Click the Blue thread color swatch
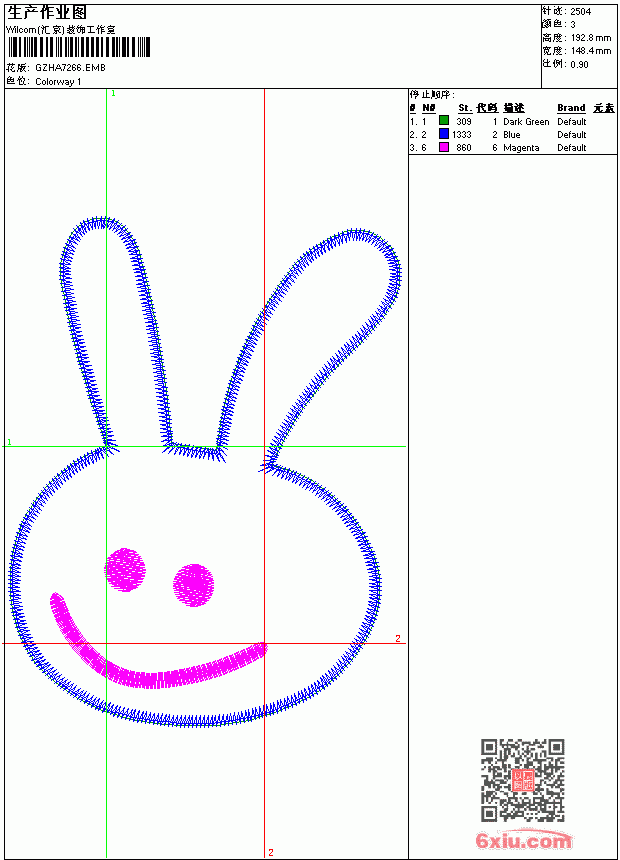Image resolution: width=620 pixels, height=860 pixels. [444, 134]
